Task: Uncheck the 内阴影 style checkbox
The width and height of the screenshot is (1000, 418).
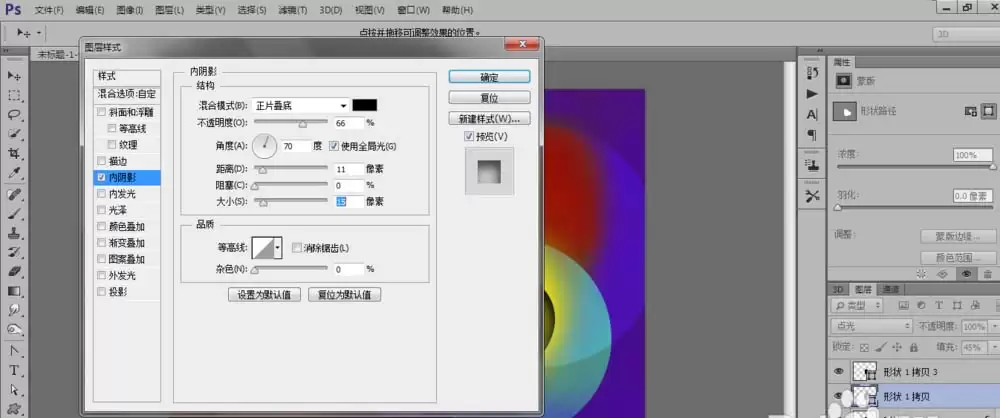Action: (101, 177)
